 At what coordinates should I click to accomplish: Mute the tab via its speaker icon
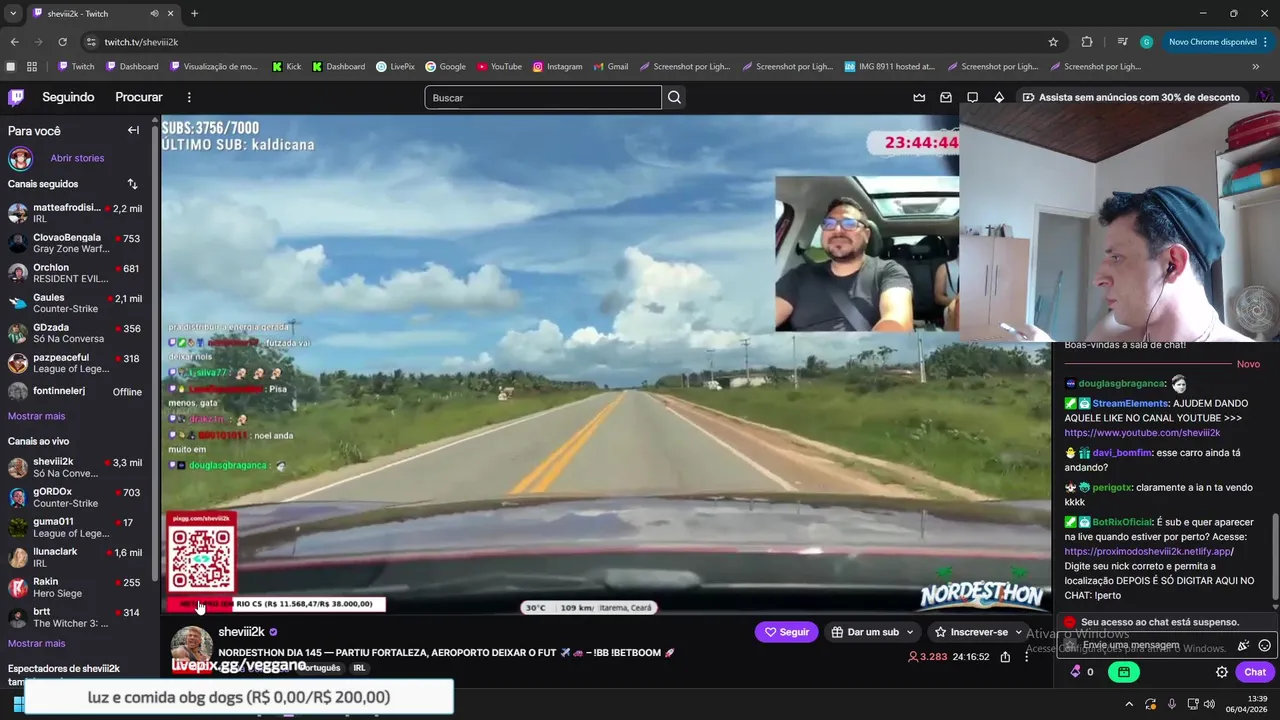[x=154, y=14]
